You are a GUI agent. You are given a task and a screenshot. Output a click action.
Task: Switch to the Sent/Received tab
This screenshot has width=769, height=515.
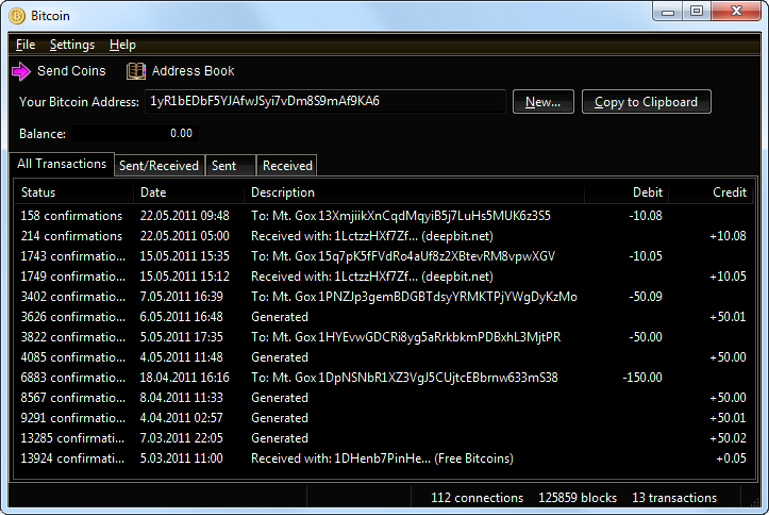click(159, 166)
